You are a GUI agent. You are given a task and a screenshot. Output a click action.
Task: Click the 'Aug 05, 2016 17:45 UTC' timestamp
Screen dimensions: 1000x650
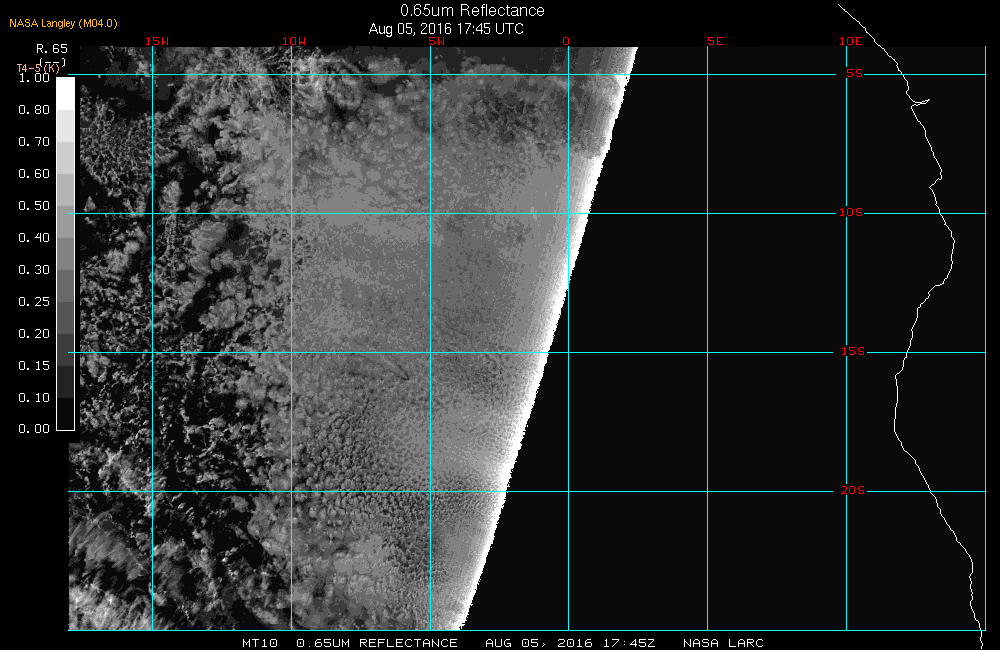[x=446, y=29]
